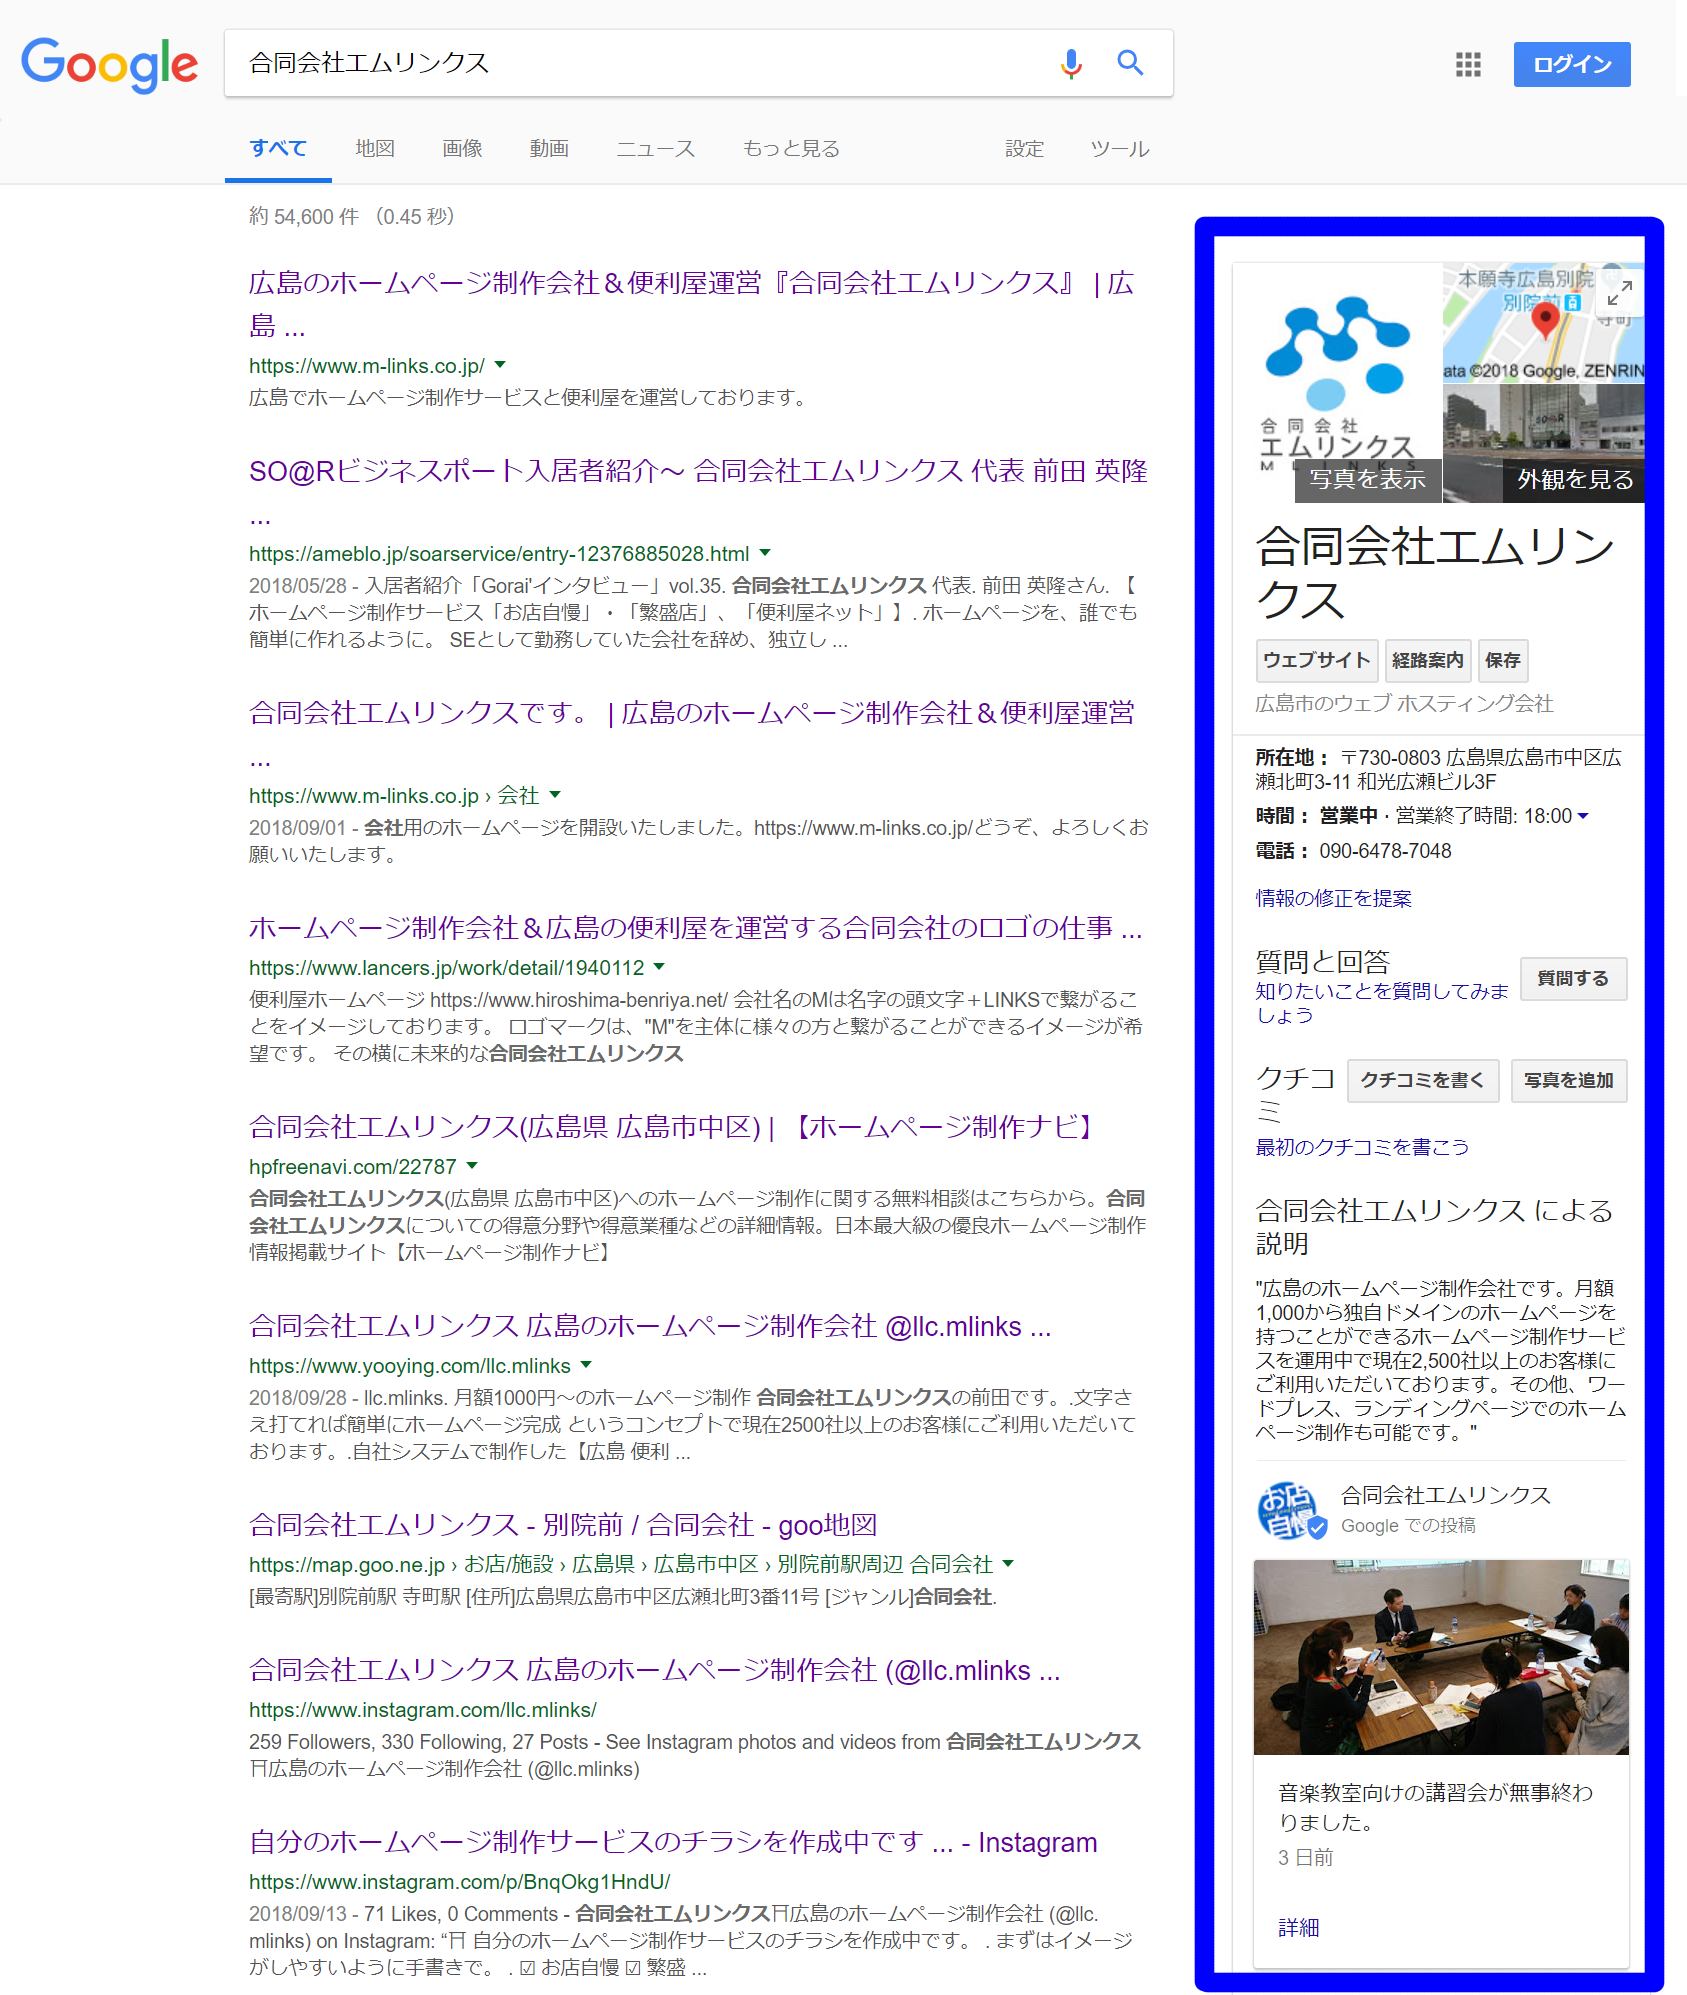This screenshot has width=1687, height=1995.
Task: Select the すべて tab
Action: coord(278,149)
